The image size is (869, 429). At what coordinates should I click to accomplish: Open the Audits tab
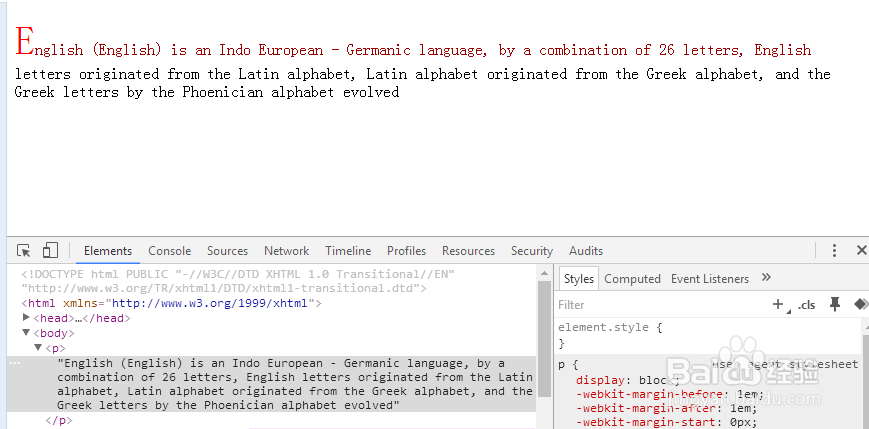point(586,251)
